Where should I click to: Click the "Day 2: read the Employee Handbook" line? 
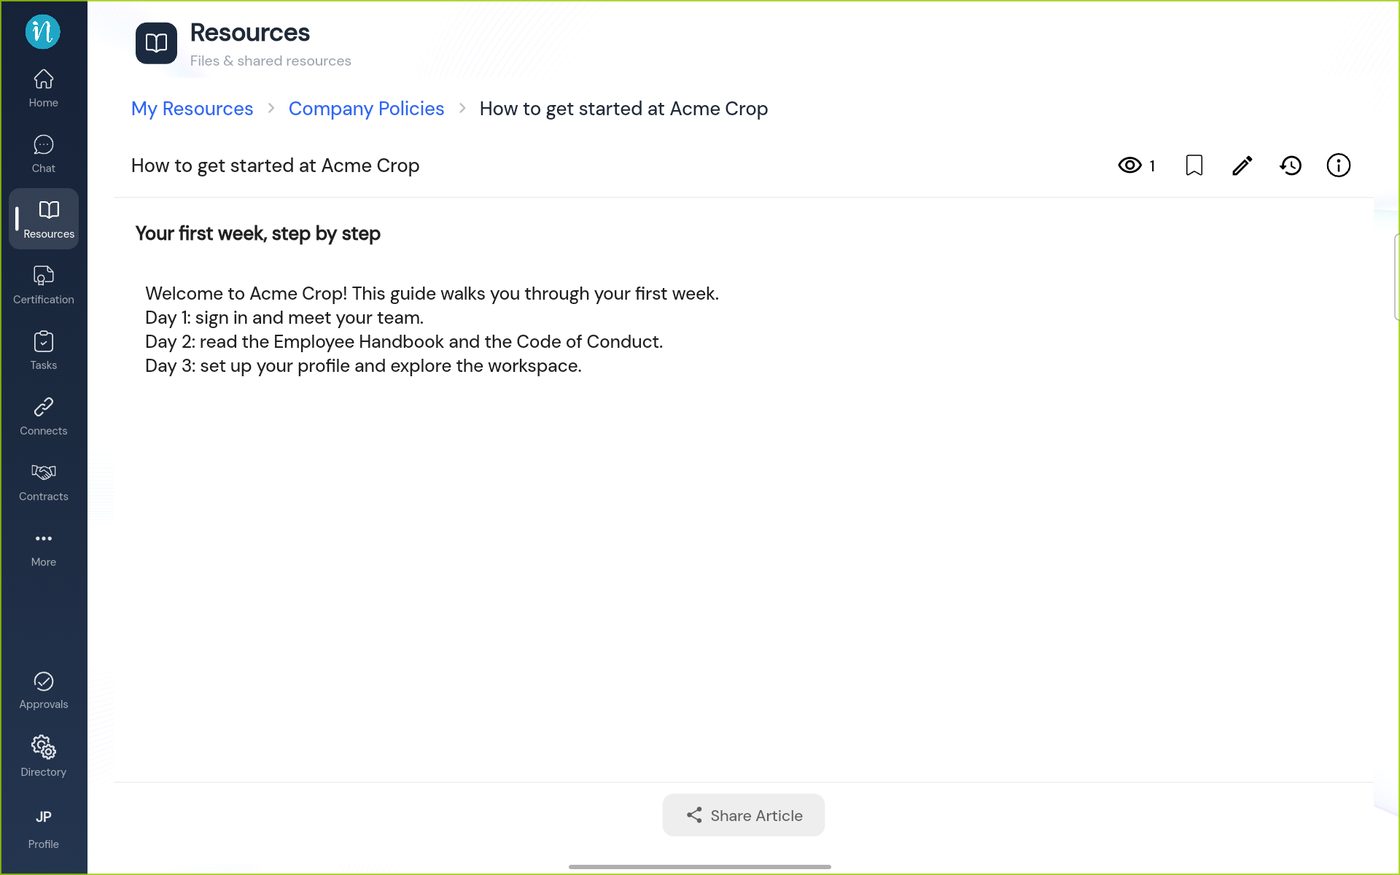pos(404,342)
